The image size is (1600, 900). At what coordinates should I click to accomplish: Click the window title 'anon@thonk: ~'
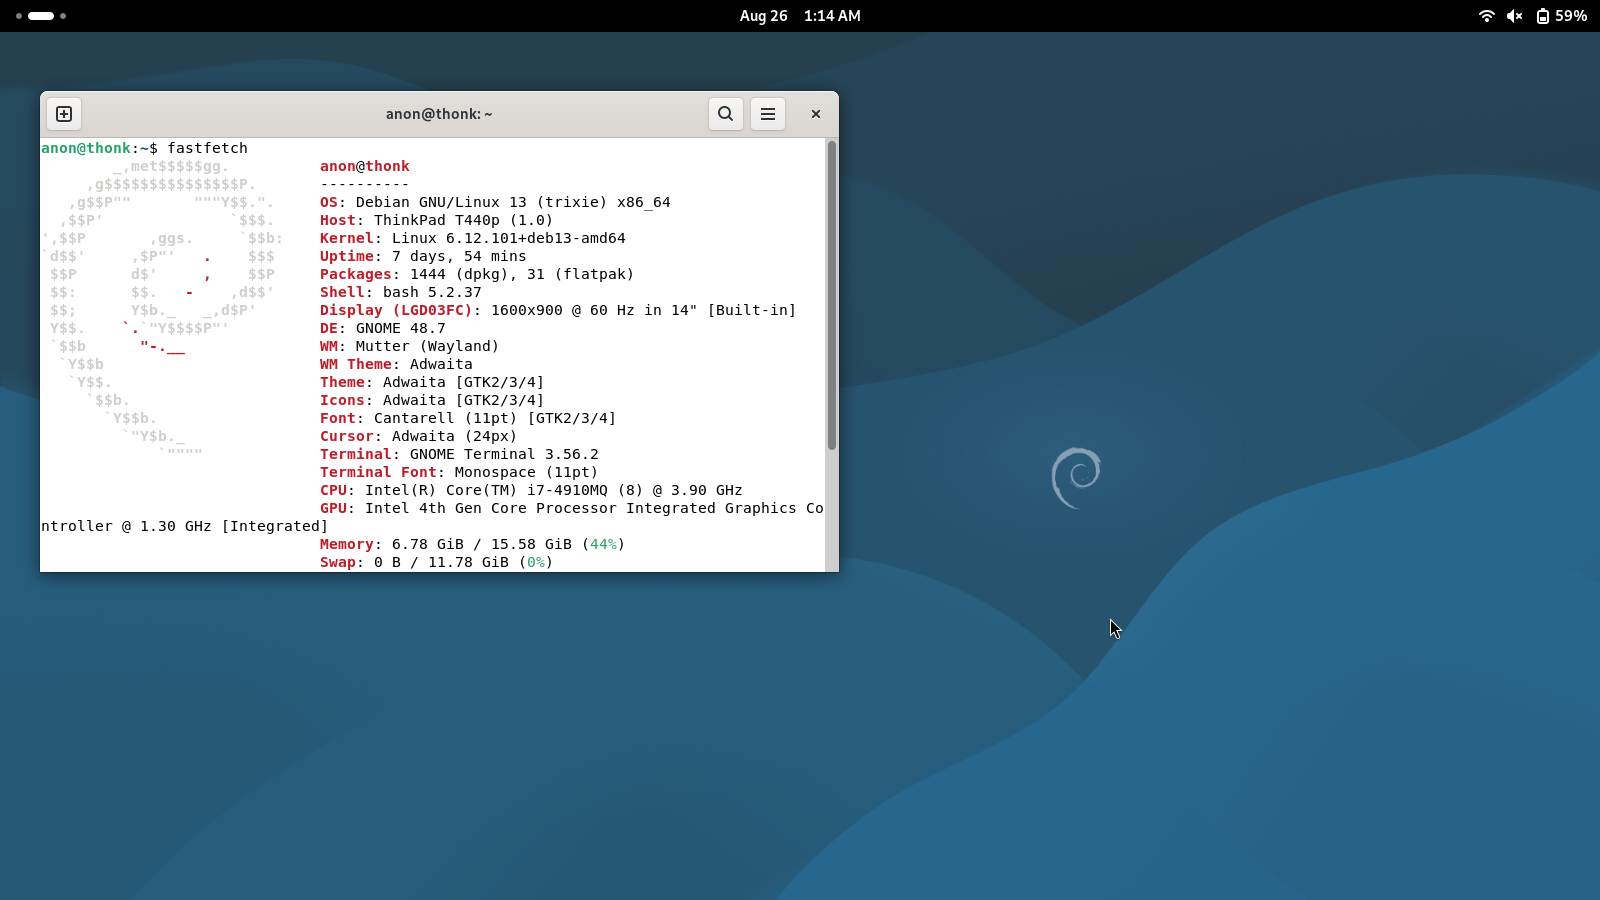coord(439,114)
